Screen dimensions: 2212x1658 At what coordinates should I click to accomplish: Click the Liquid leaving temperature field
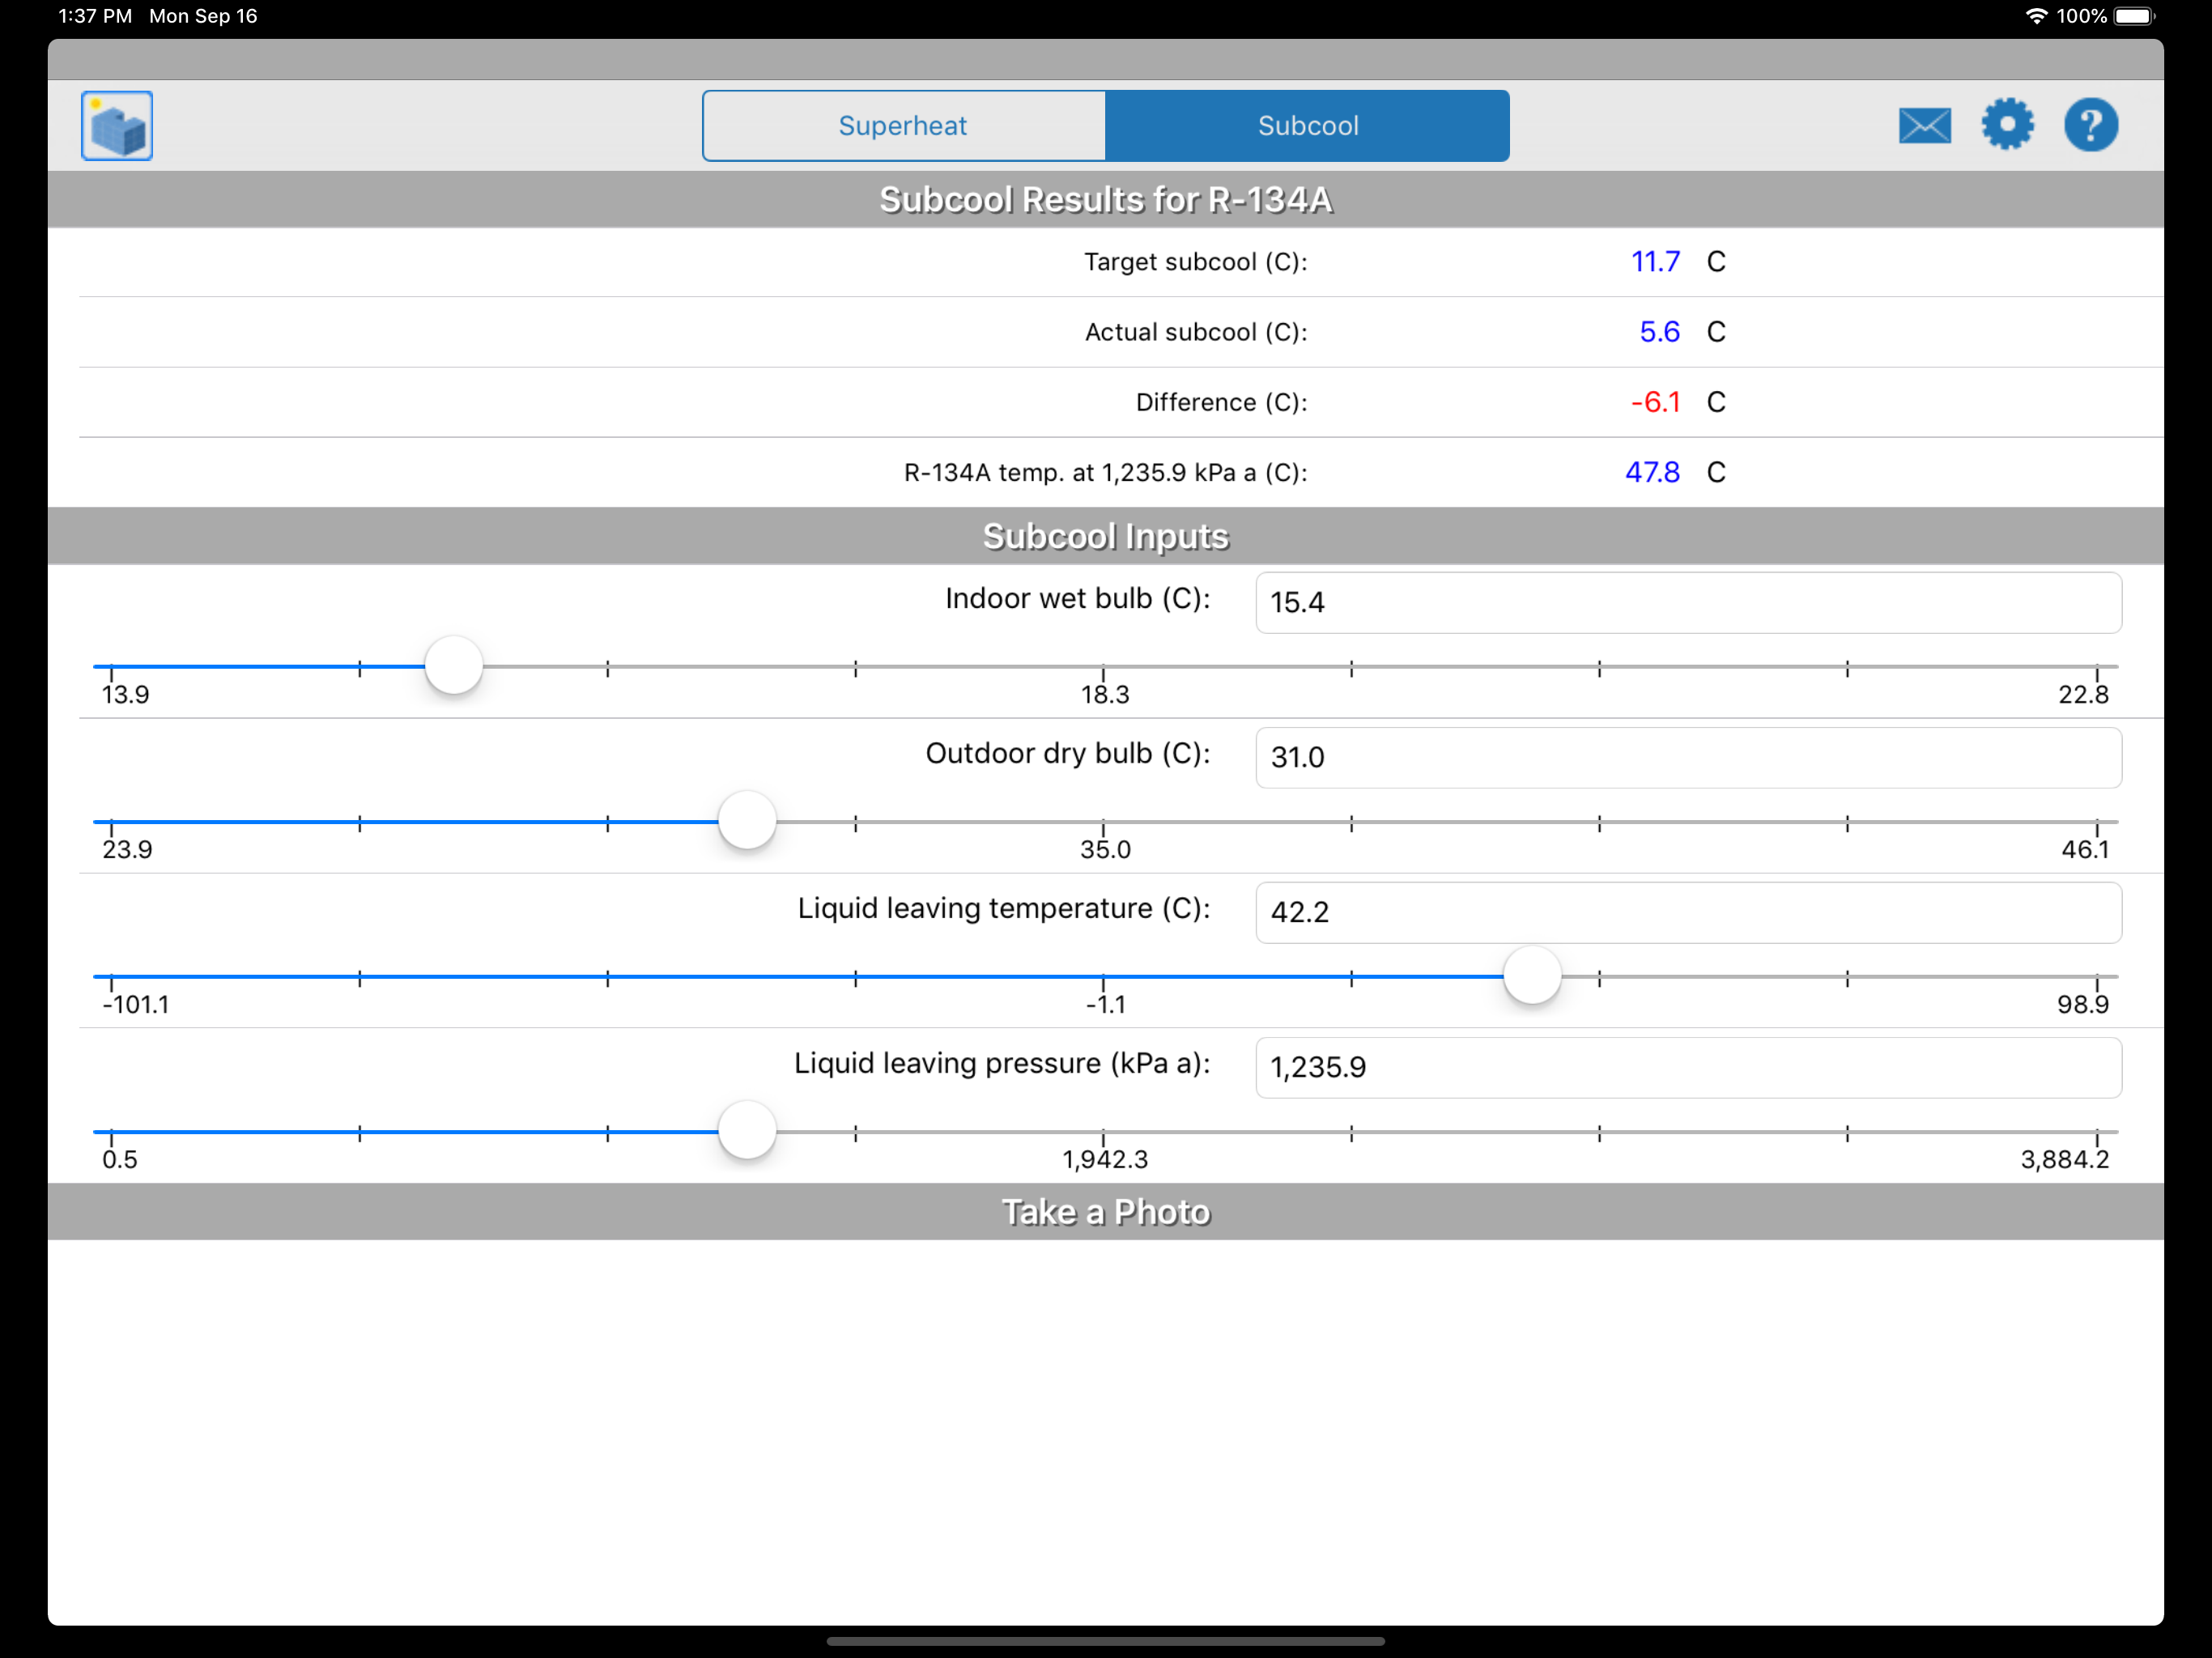click(1687, 912)
